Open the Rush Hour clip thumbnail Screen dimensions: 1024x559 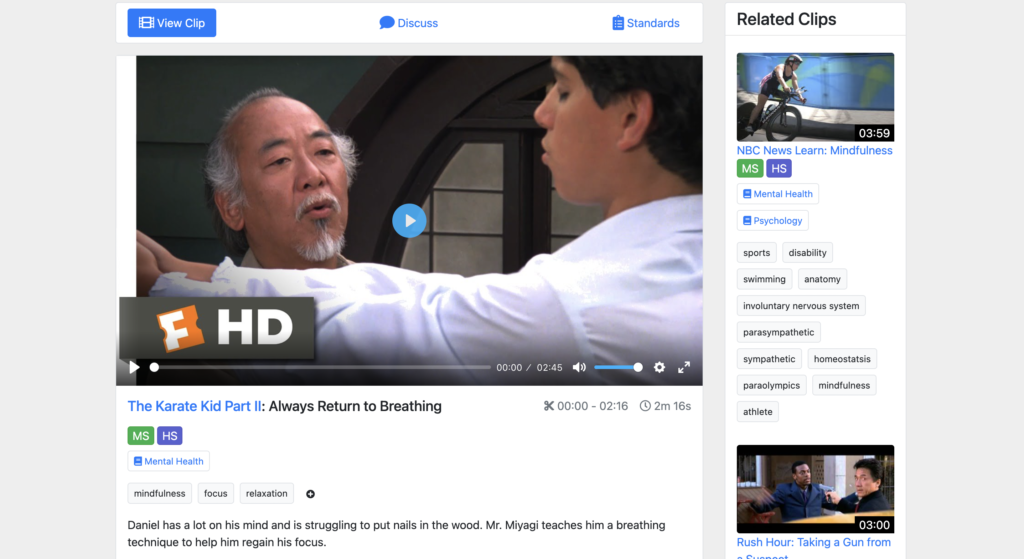click(x=815, y=489)
